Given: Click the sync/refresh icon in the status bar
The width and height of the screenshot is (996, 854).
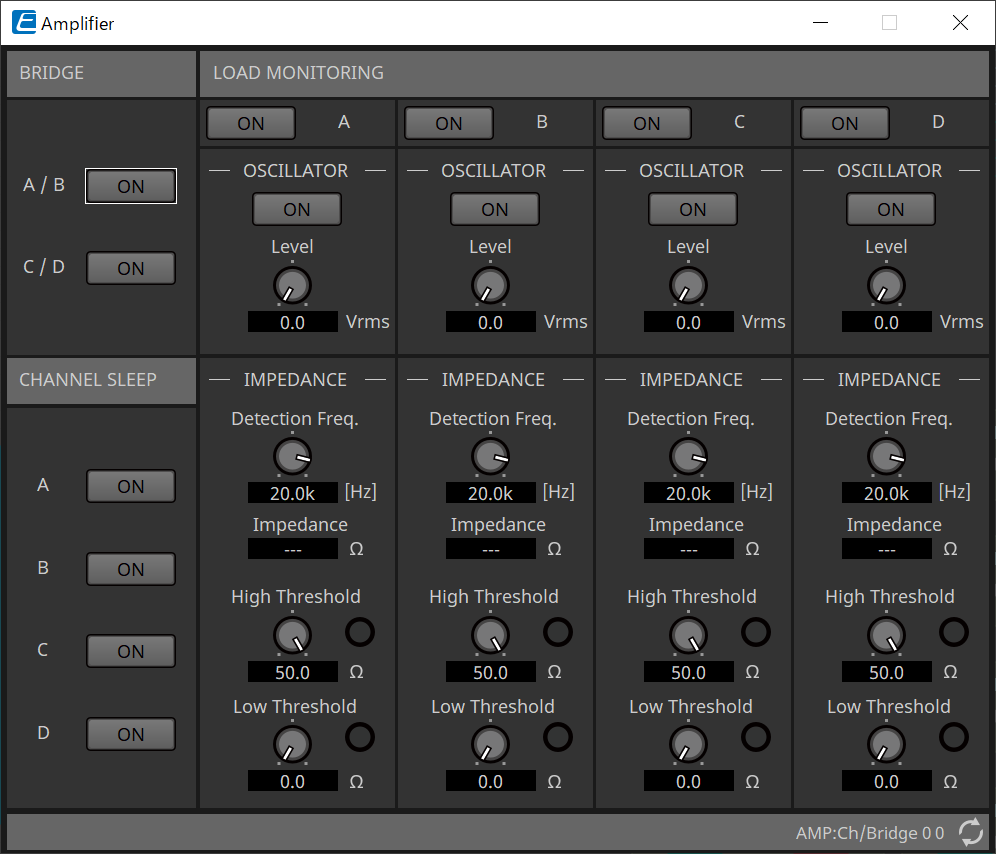Looking at the screenshot, I should [x=969, y=832].
